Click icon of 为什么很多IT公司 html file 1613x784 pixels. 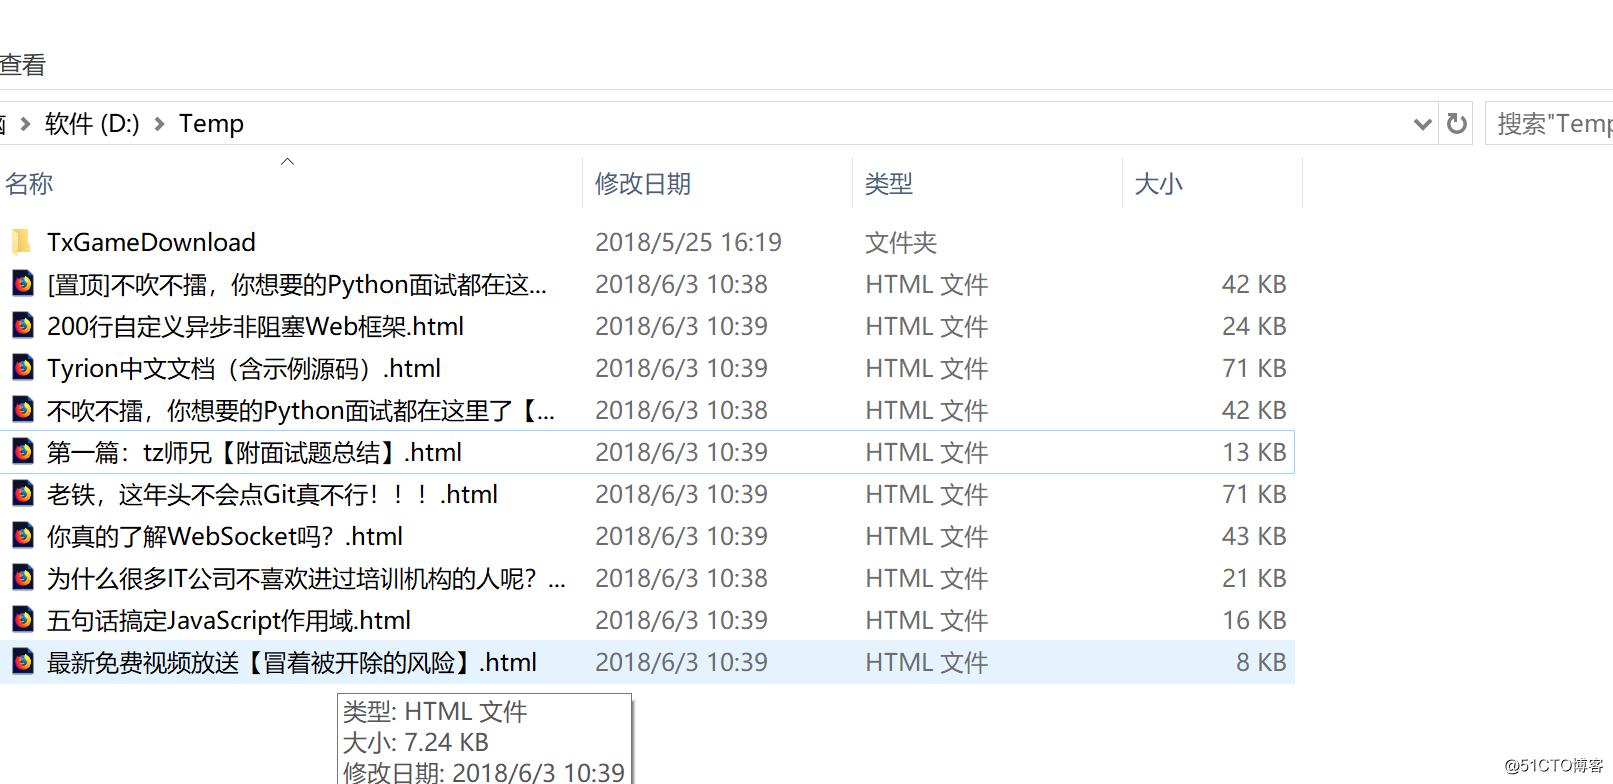click(x=22, y=578)
